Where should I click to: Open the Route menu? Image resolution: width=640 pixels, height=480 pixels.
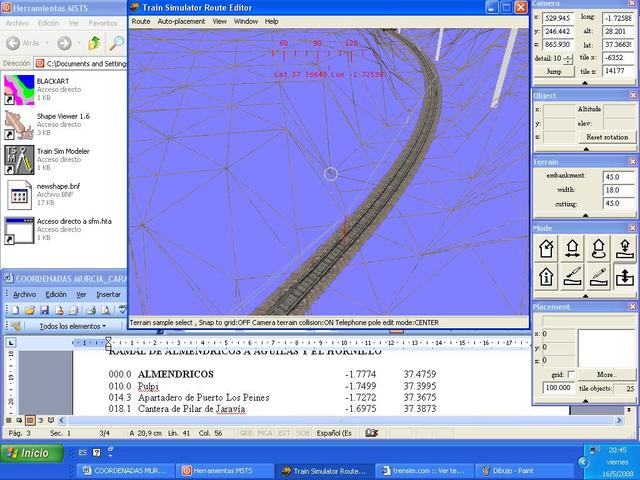(x=141, y=21)
